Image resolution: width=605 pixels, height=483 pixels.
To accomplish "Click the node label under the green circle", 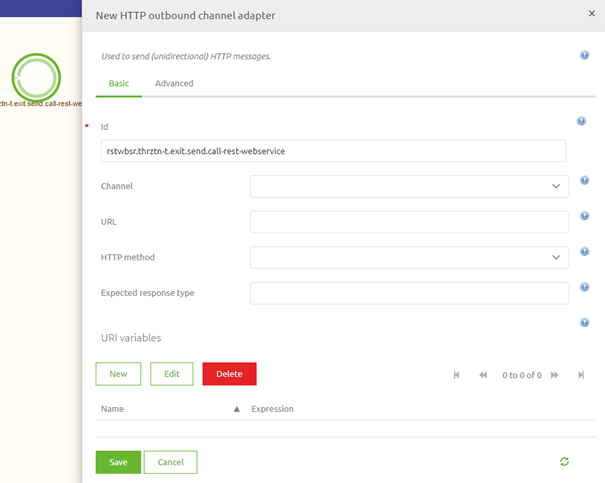I will (41, 104).
